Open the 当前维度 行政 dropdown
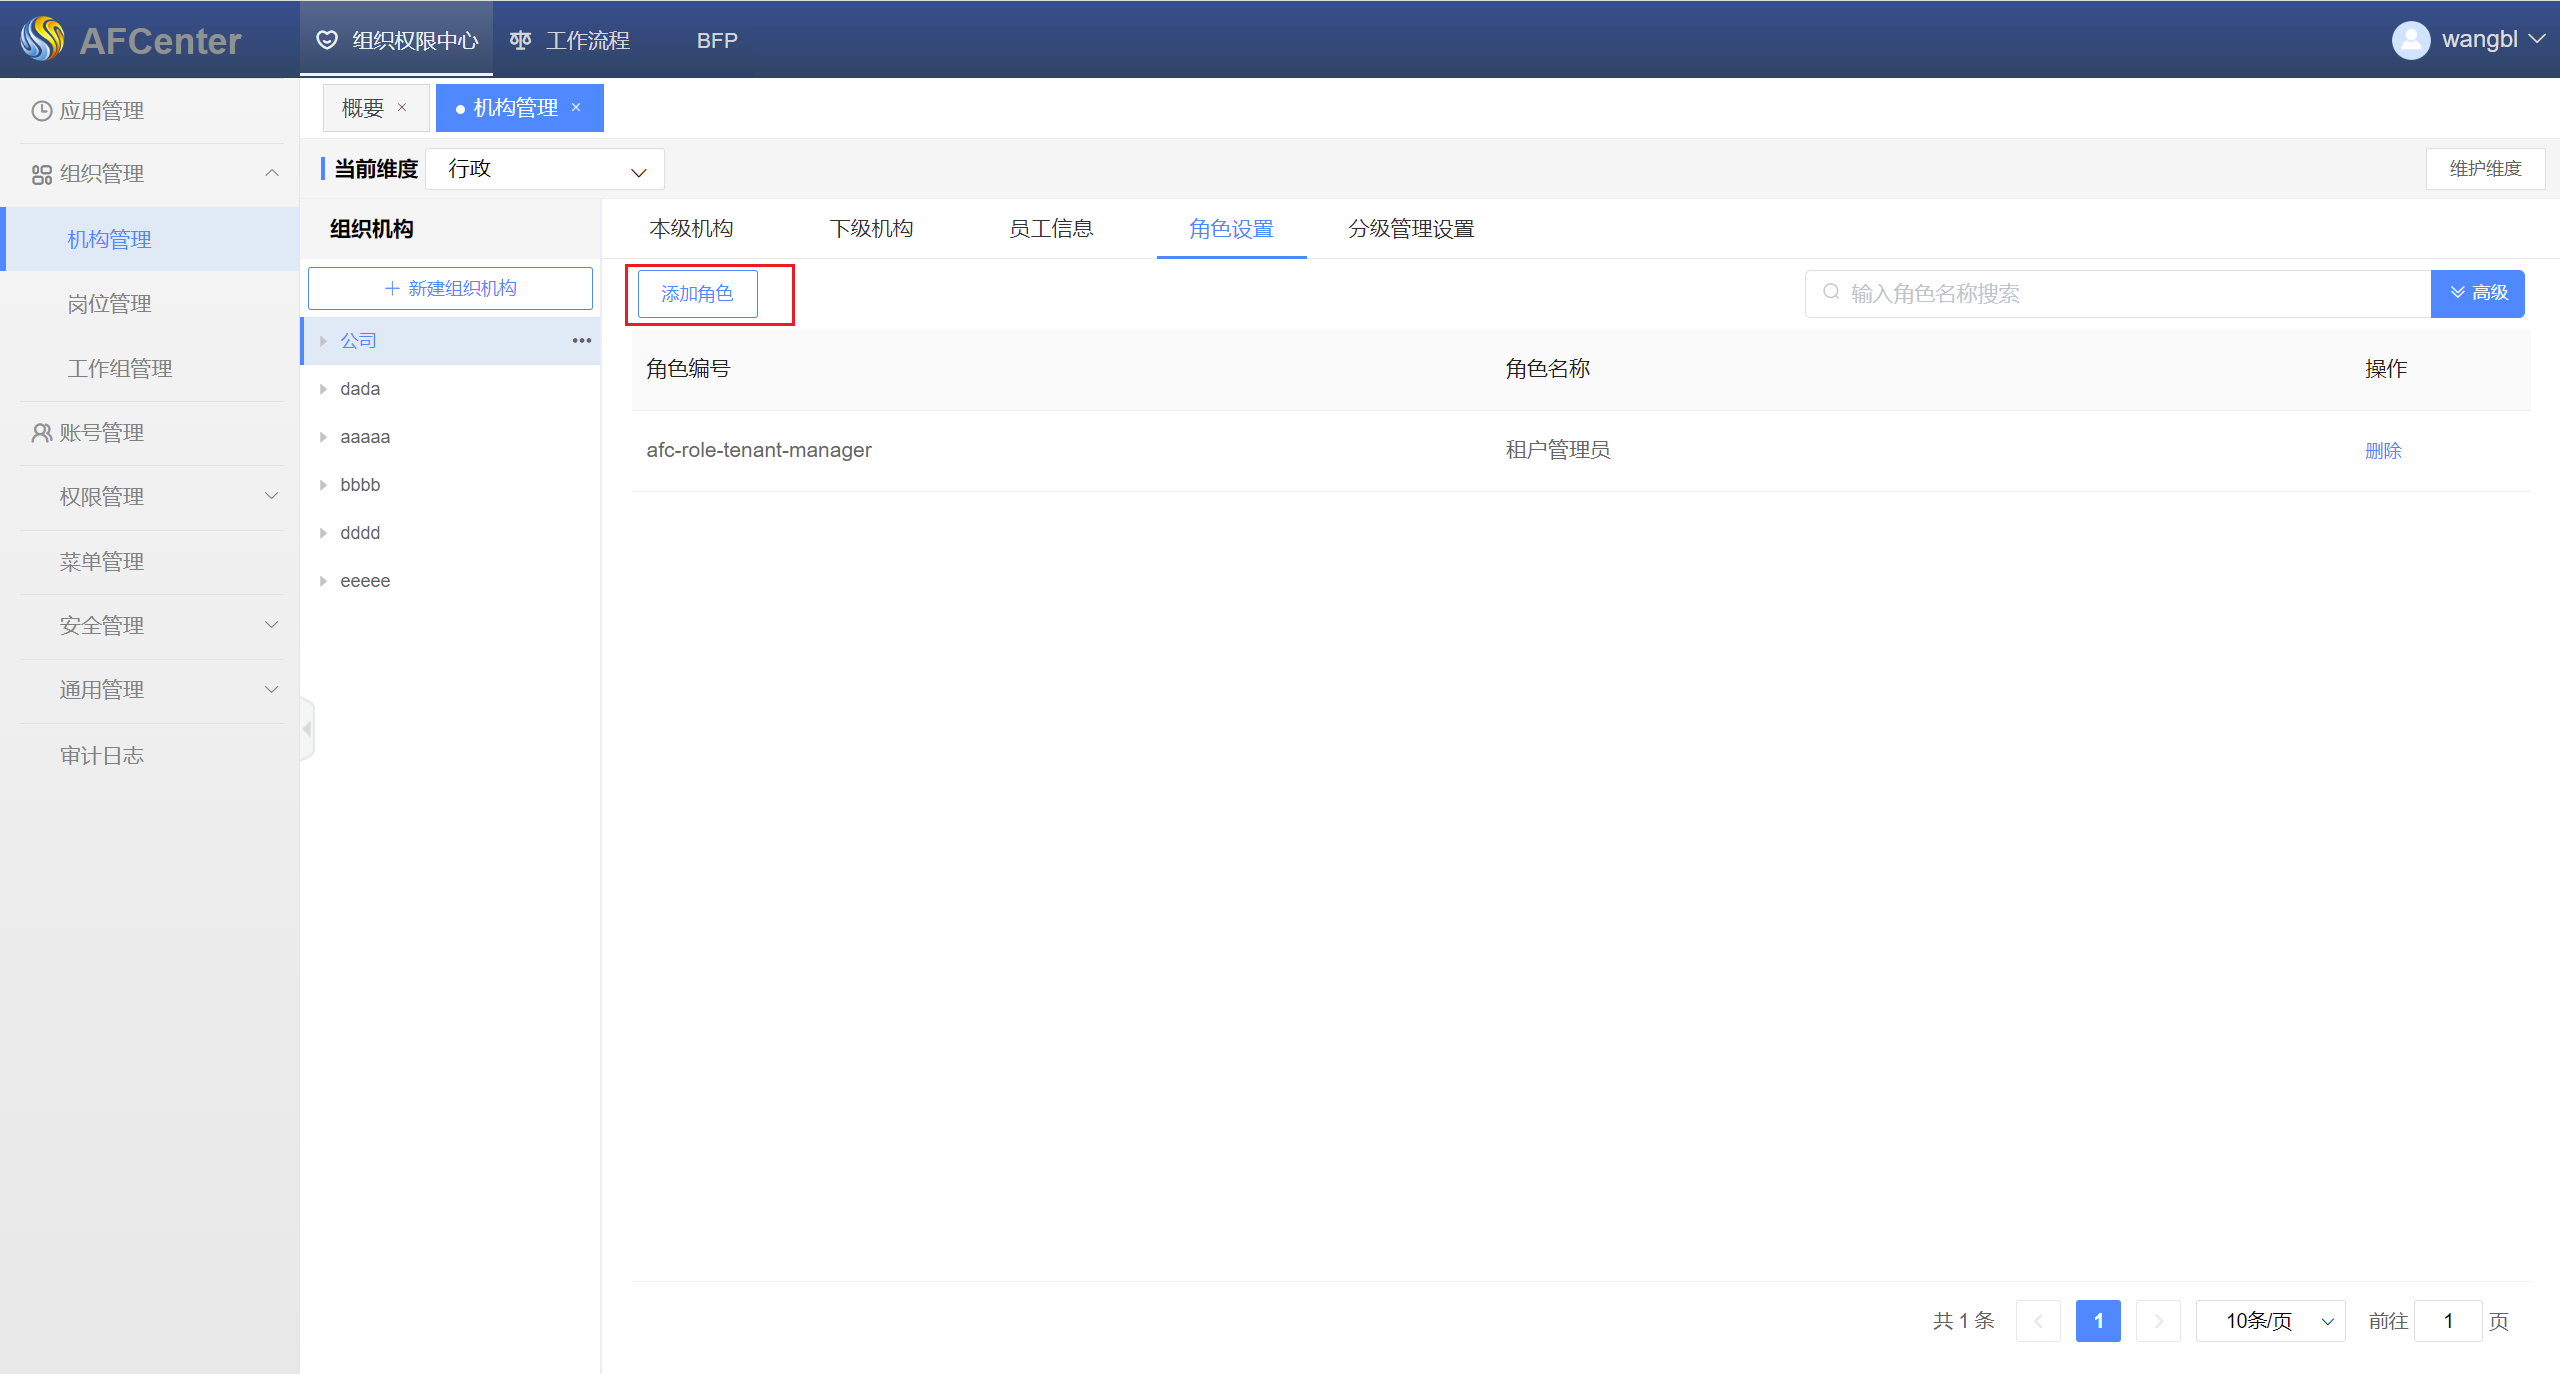Image resolution: width=2560 pixels, height=1374 pixels. click(x=545, y=169)
